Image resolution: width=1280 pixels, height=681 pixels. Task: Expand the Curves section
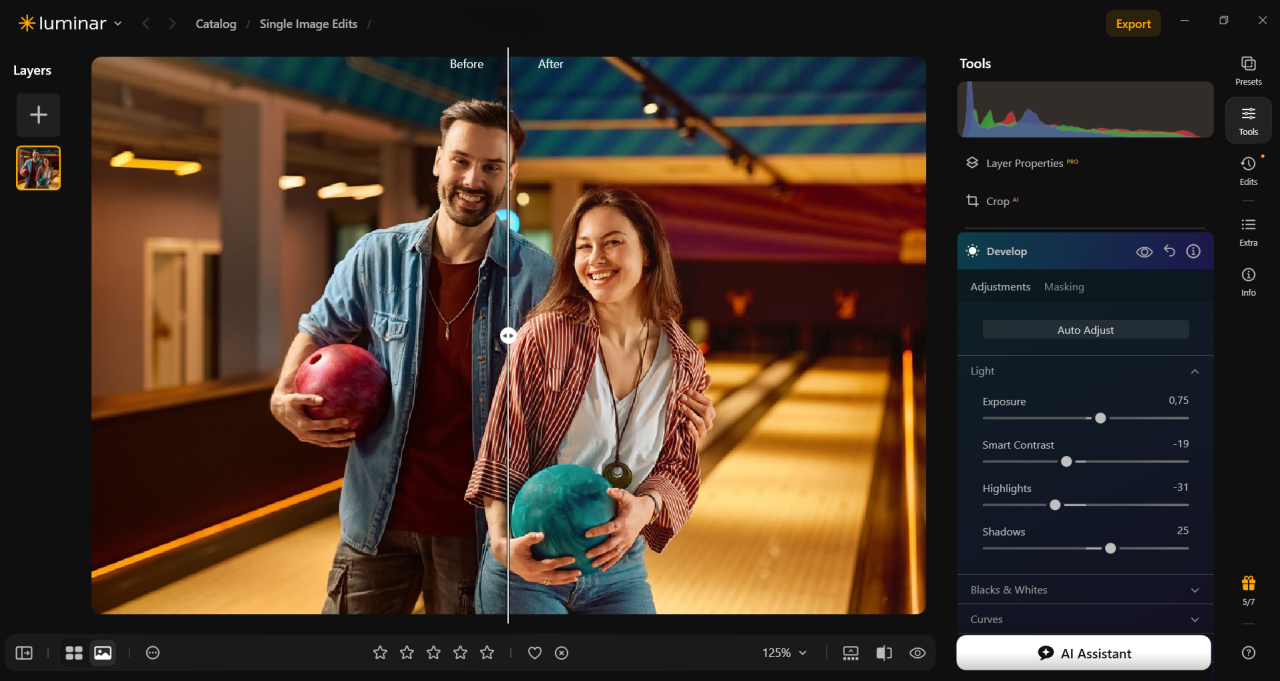1194,619
